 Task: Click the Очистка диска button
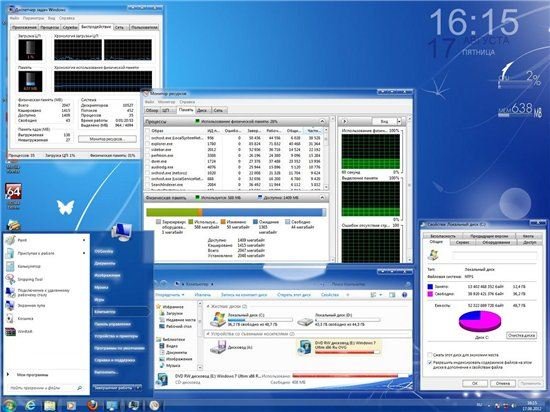(521, 336)
